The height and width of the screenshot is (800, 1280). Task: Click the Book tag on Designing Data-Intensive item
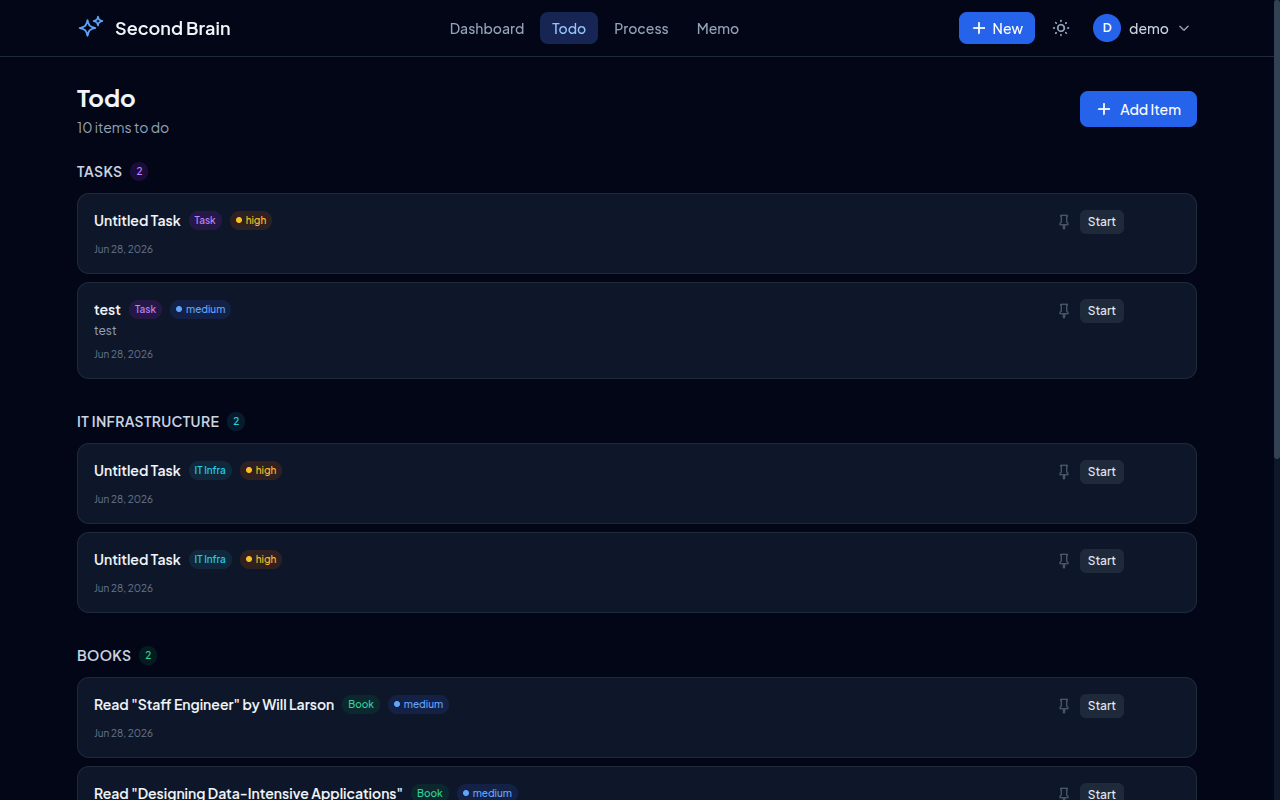(x=430, y=793)
